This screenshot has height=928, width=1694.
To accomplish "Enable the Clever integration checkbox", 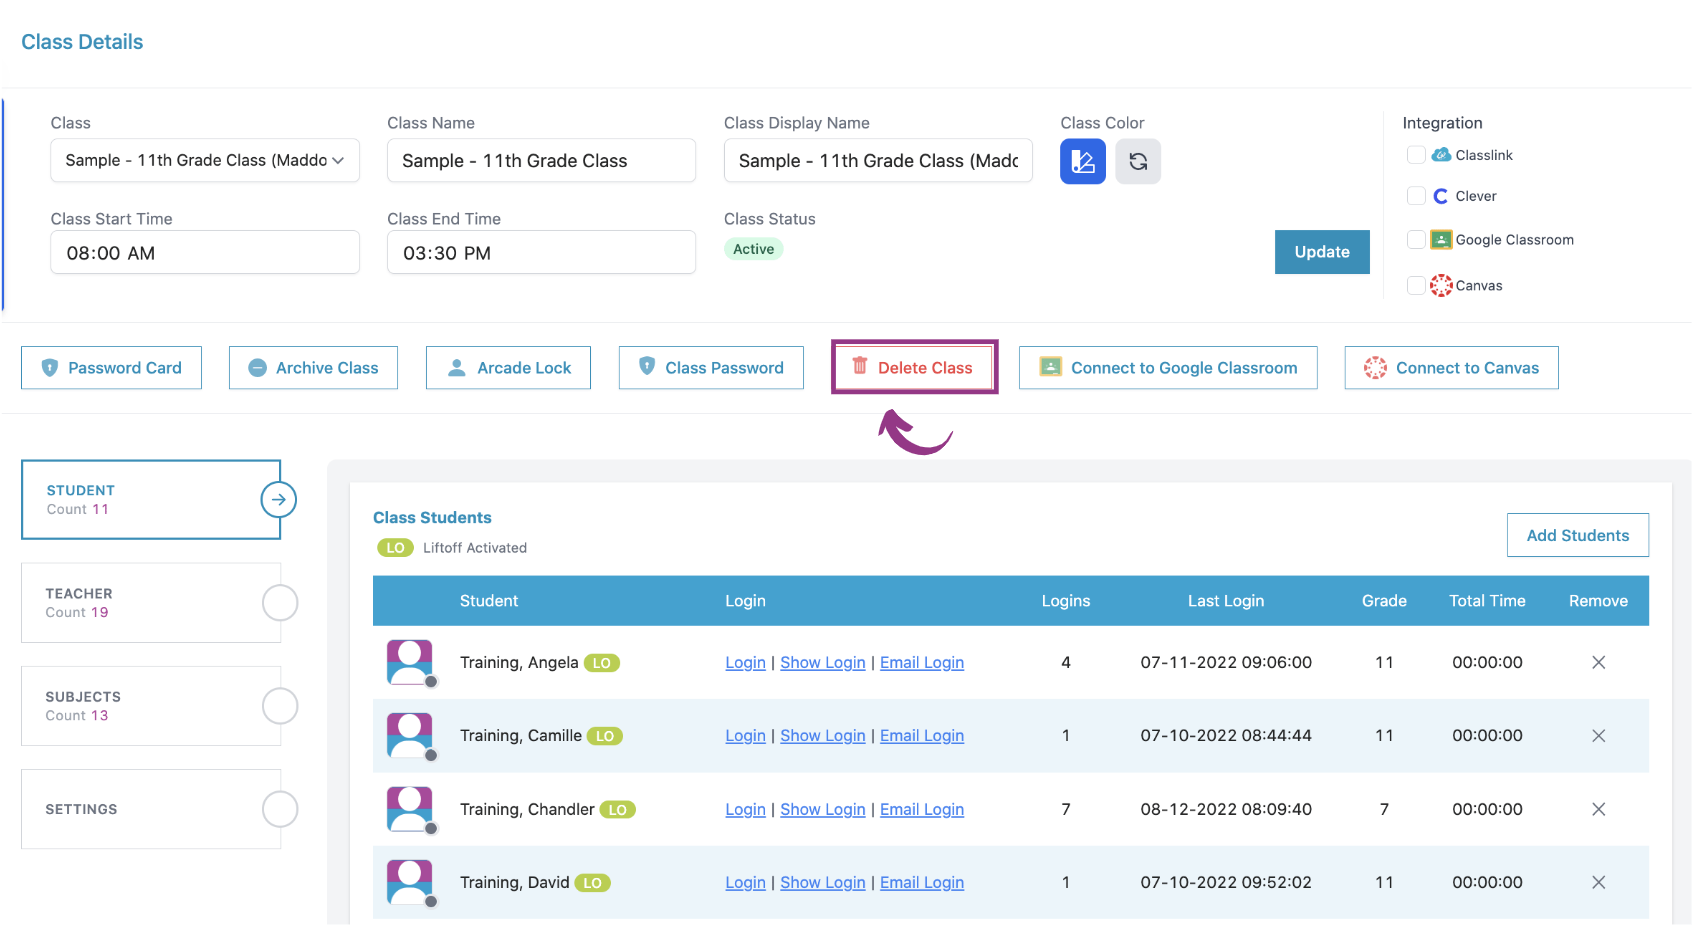I will pyautogui.click(x=1416, y=196).
